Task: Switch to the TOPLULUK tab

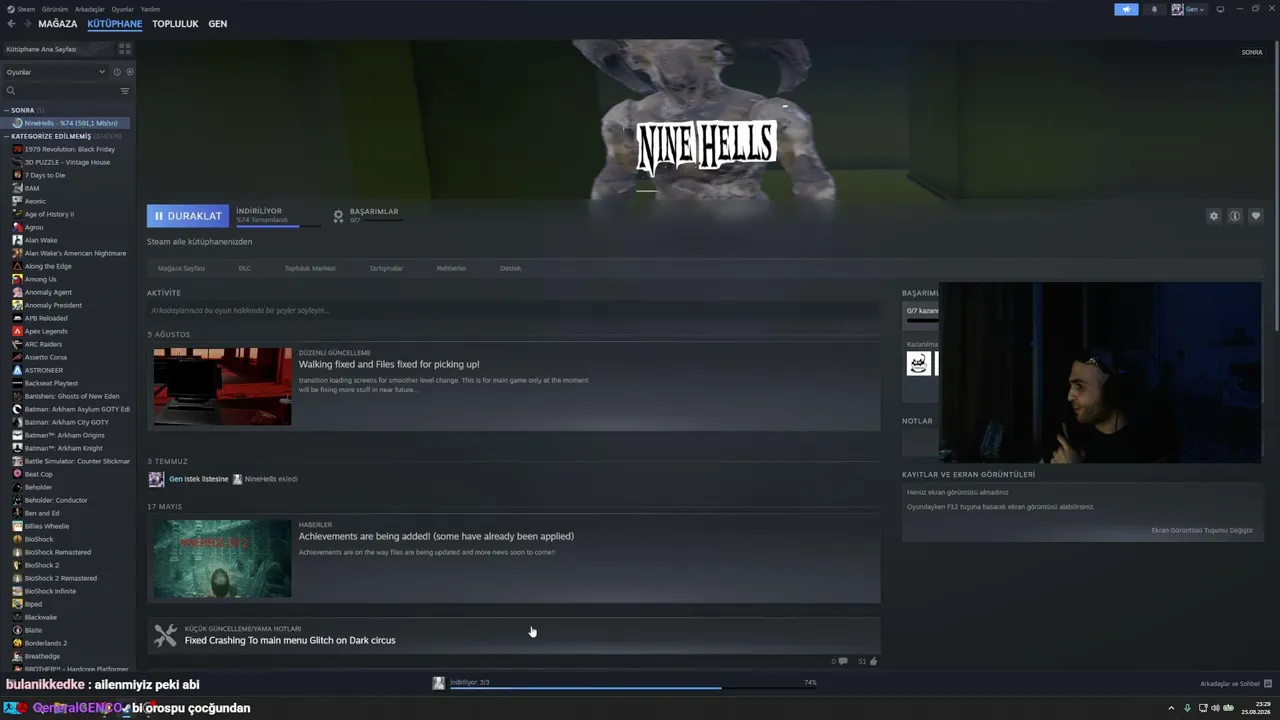Action: (175, 24)
